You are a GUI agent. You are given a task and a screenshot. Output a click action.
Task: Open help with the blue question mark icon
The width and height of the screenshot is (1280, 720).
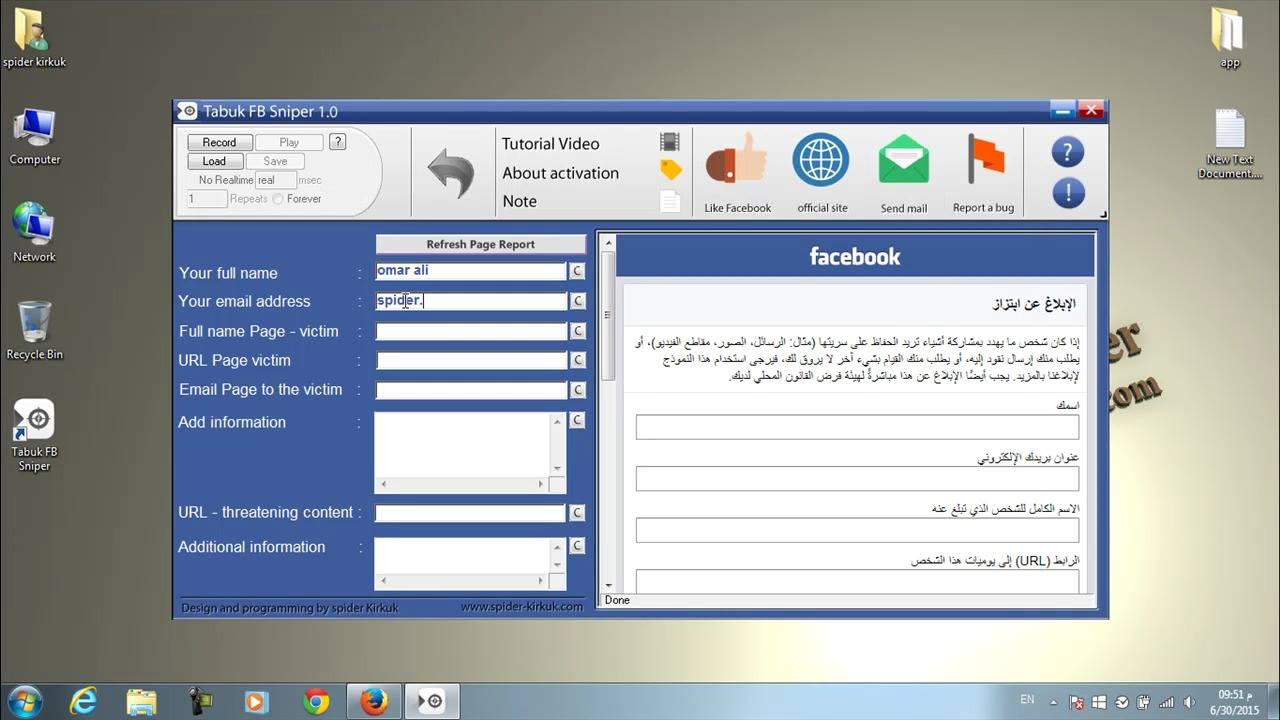click(1068, 152)
